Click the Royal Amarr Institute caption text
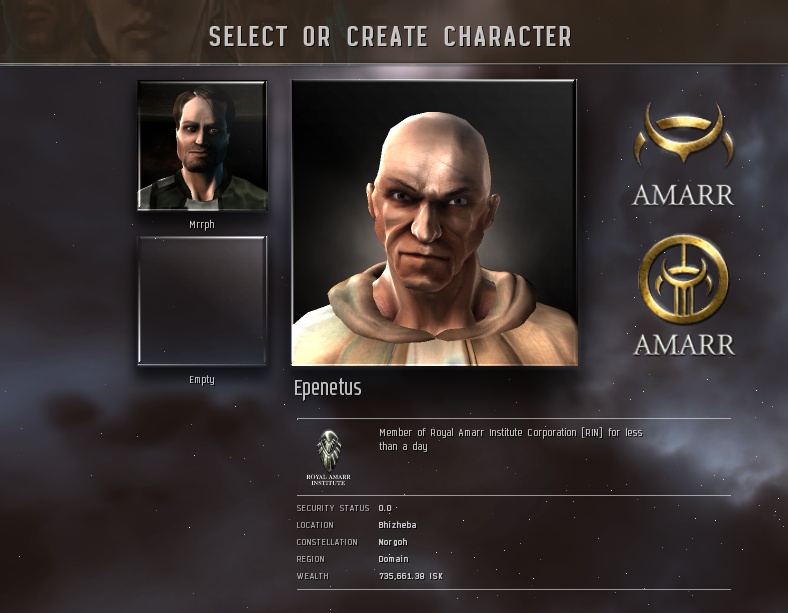This screenshot has height=613, width=788. [329, 480]
